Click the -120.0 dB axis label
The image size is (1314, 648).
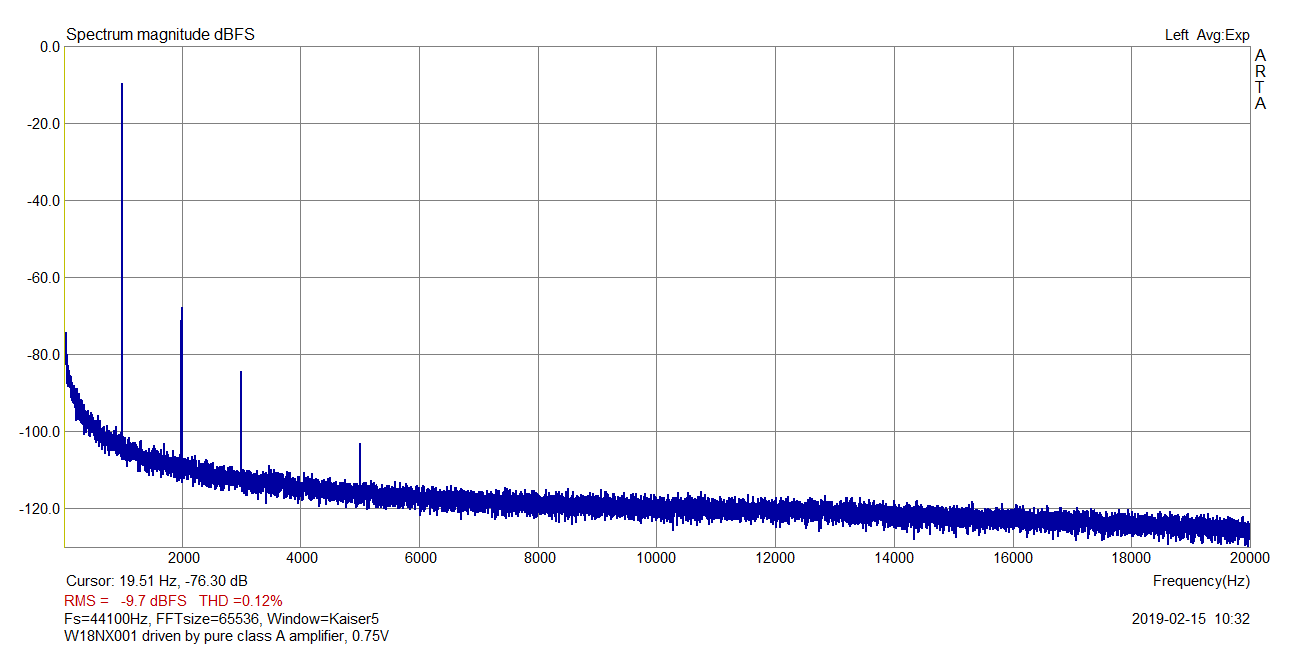click(42, 509)
